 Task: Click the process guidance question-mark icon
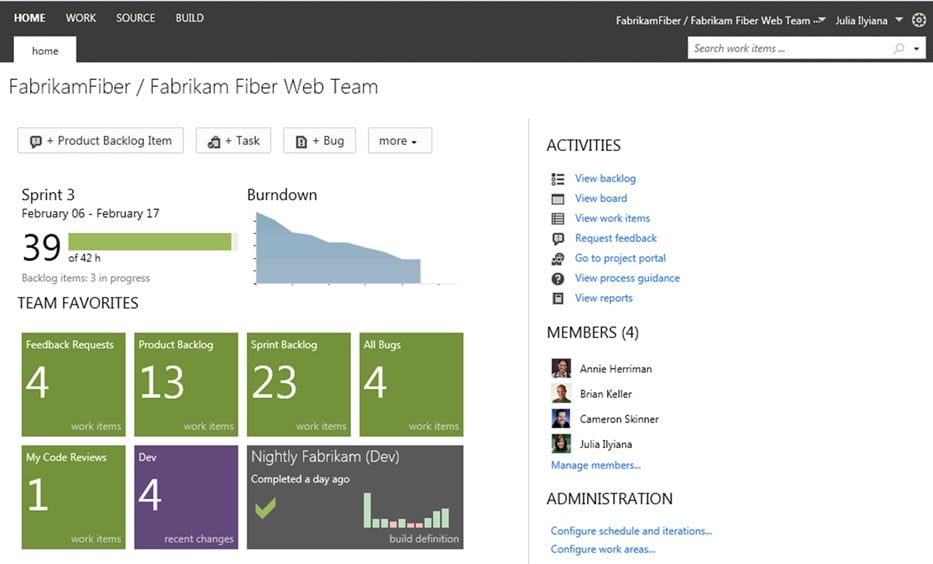(558, 278)
